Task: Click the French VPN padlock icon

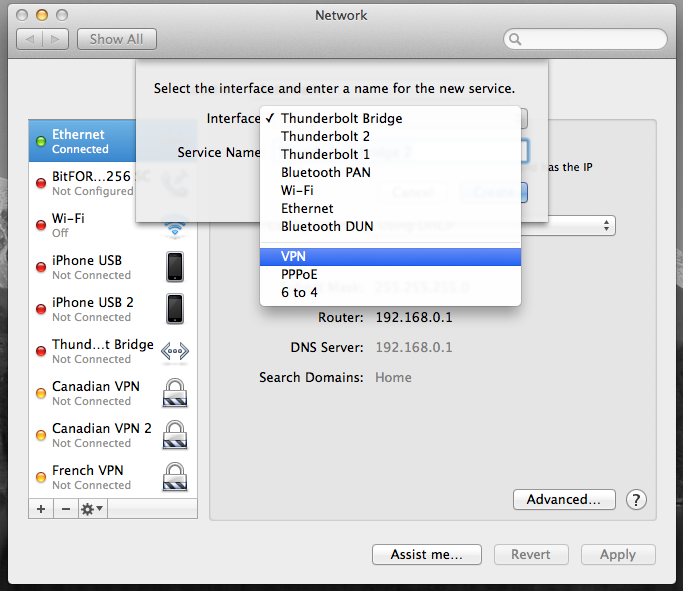Action: [x=175, y=477]
